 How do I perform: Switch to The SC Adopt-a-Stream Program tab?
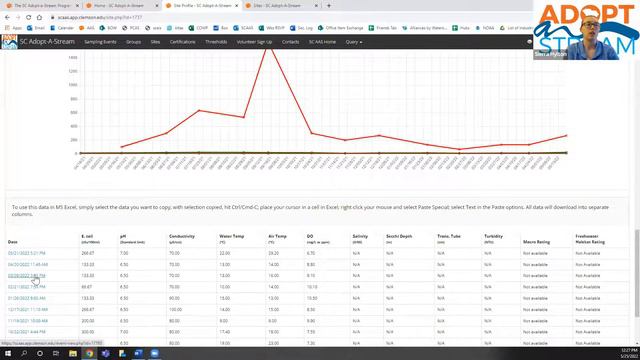(x=41, y=6)
